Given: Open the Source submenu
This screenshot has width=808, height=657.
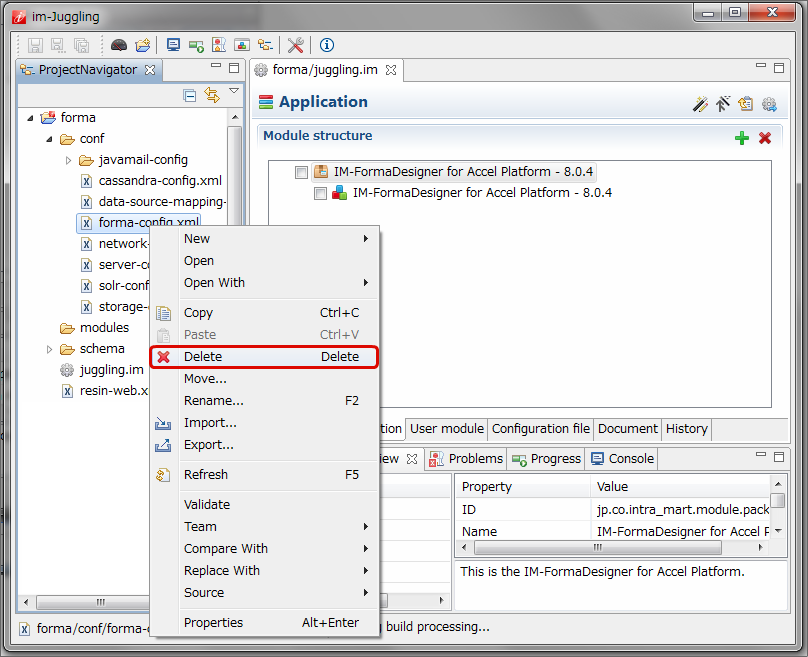Looking at the screenshot, I should (x=276, y=593).
